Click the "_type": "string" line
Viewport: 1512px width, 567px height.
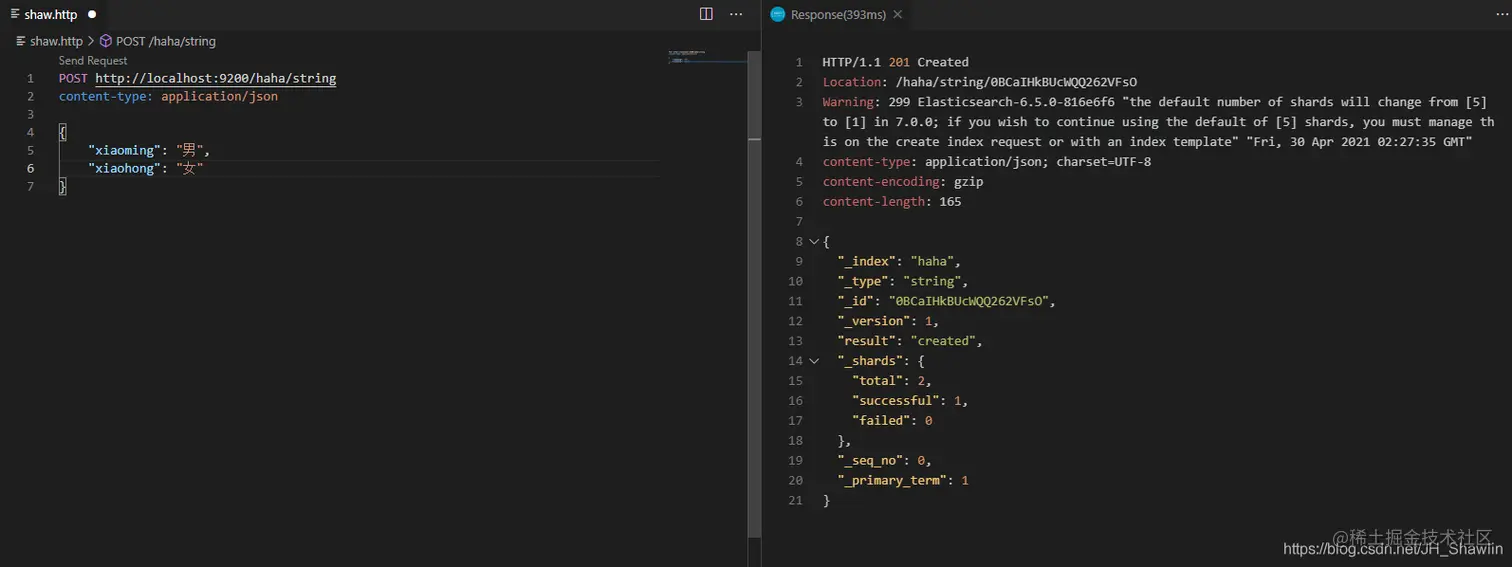(x=903, y=281)
